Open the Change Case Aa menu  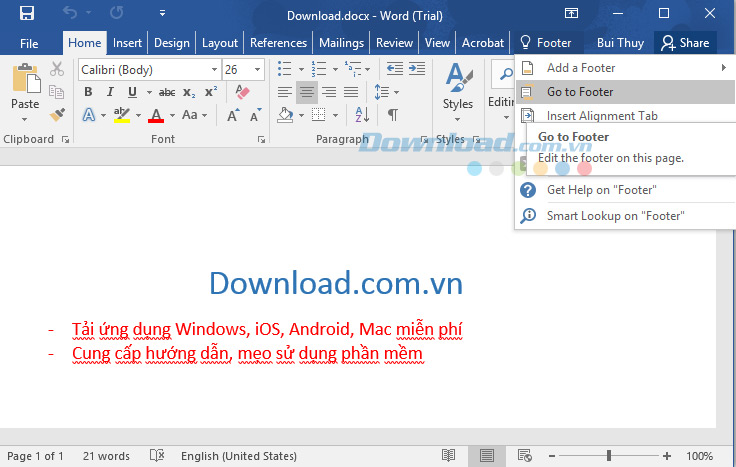pos(194,115)
